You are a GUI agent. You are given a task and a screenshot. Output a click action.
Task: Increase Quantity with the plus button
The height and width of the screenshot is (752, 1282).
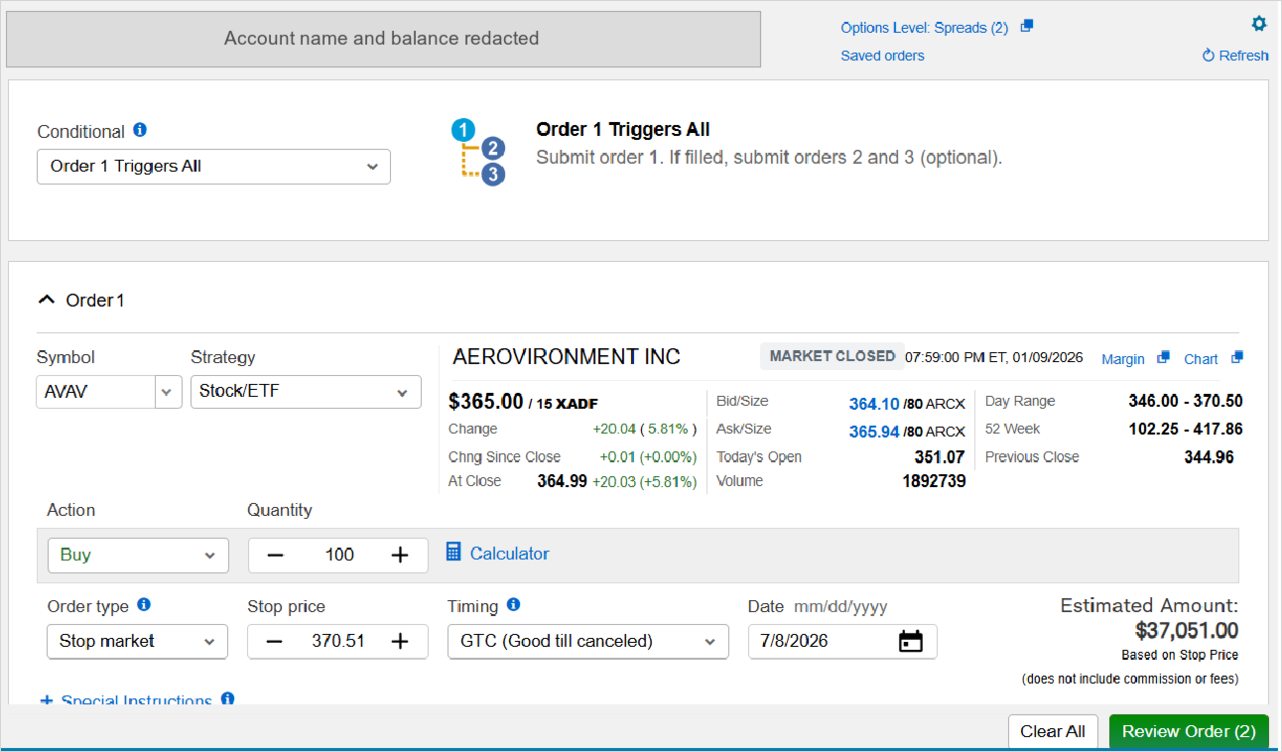(400, 555)
